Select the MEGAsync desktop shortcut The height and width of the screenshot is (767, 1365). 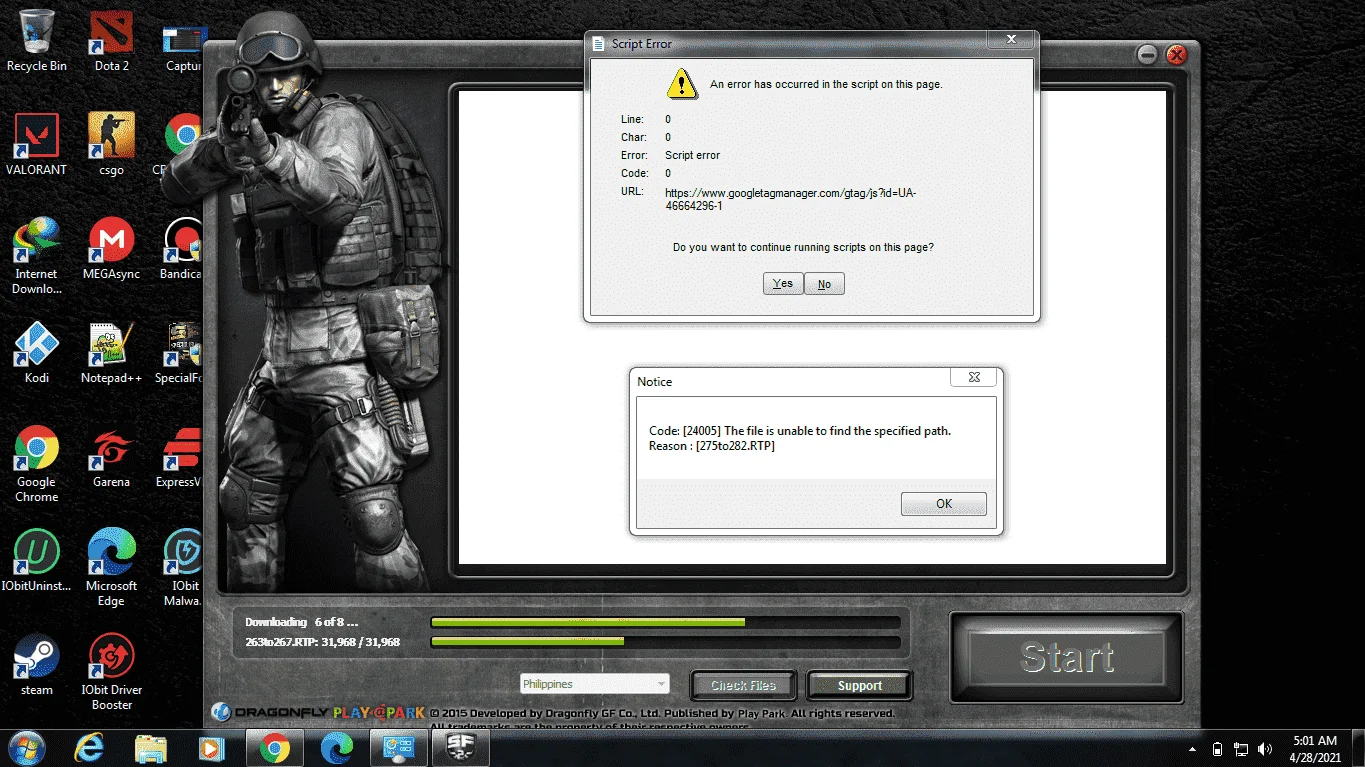tap(111, 248)
